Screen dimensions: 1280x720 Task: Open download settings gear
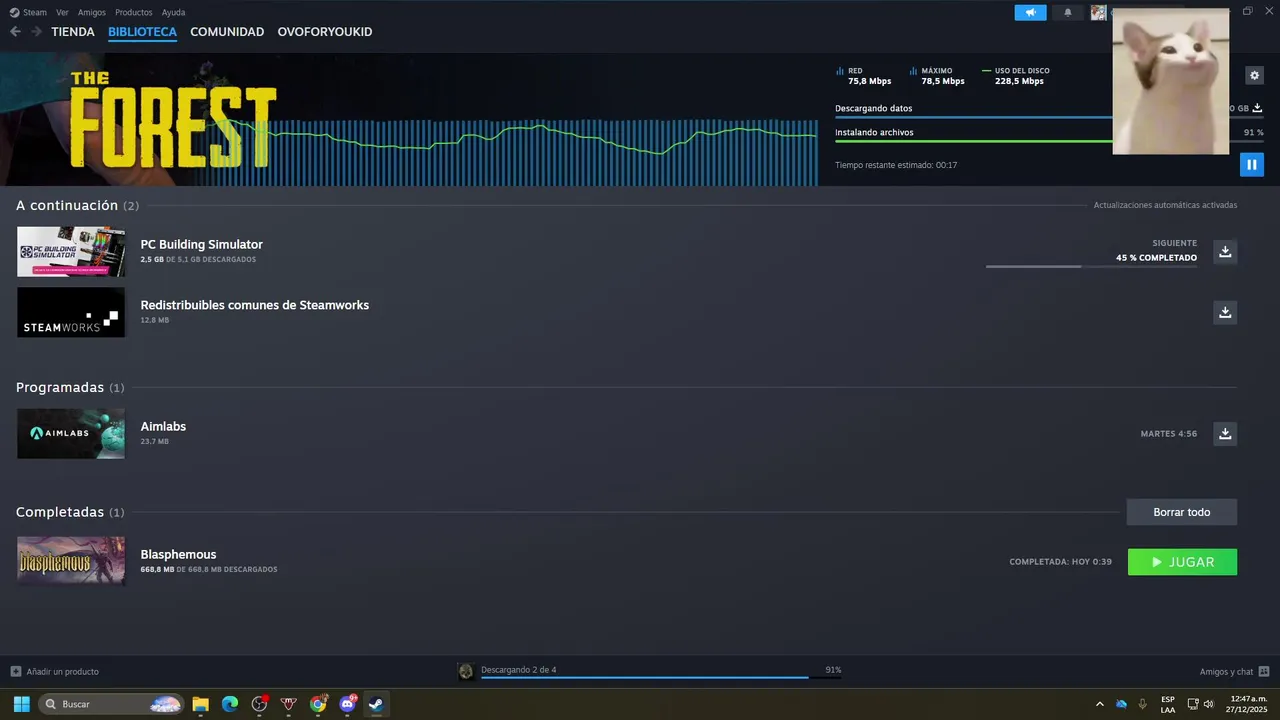tap(1254, 75)
